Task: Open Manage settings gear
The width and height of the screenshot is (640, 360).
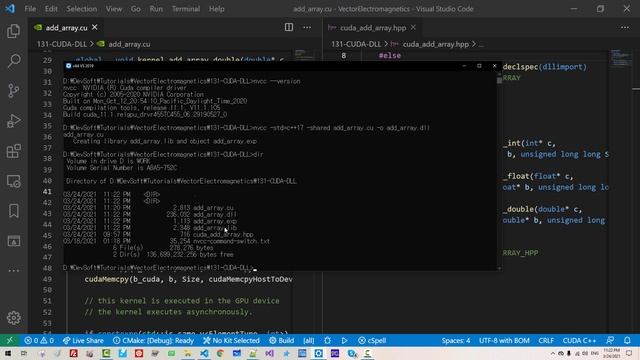Action: 13,318
